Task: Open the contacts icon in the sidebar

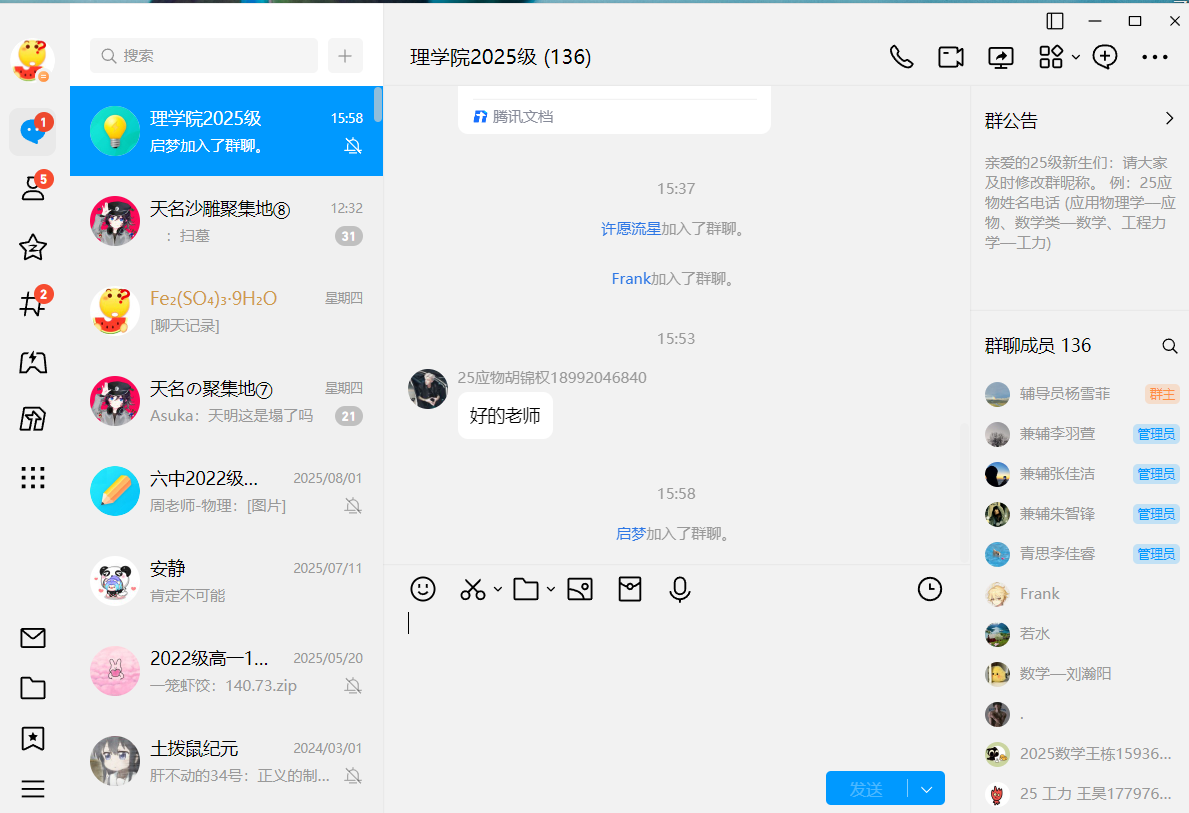Action: pyautogui.click(x=33, y=189)
